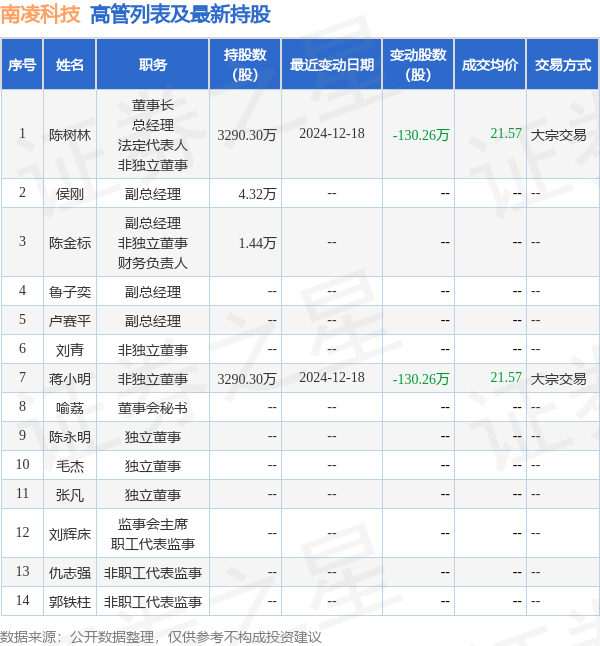Click 陈金标's holding 1.44万
This screenshot has width=600, height=646.
point(257,243)
